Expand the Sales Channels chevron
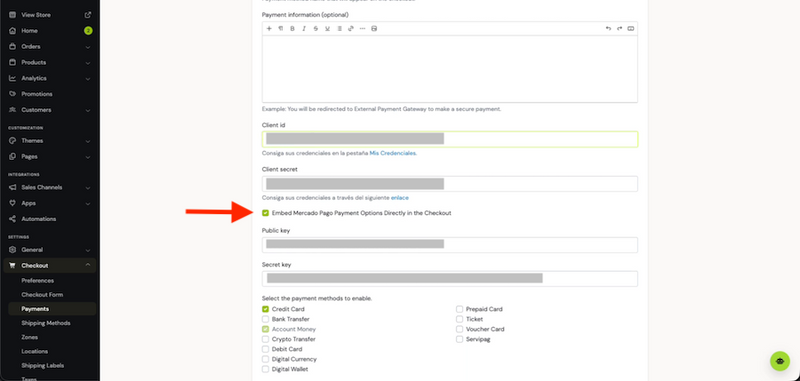 pyautogui.click(x=88, y=188)
